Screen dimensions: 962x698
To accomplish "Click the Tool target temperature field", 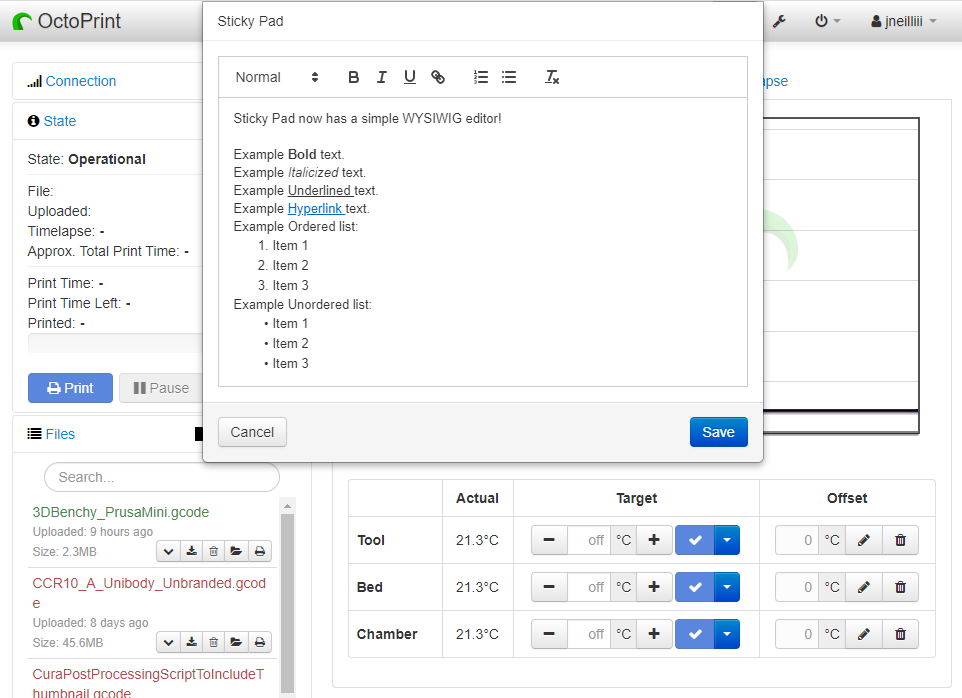I will point(589,540).
